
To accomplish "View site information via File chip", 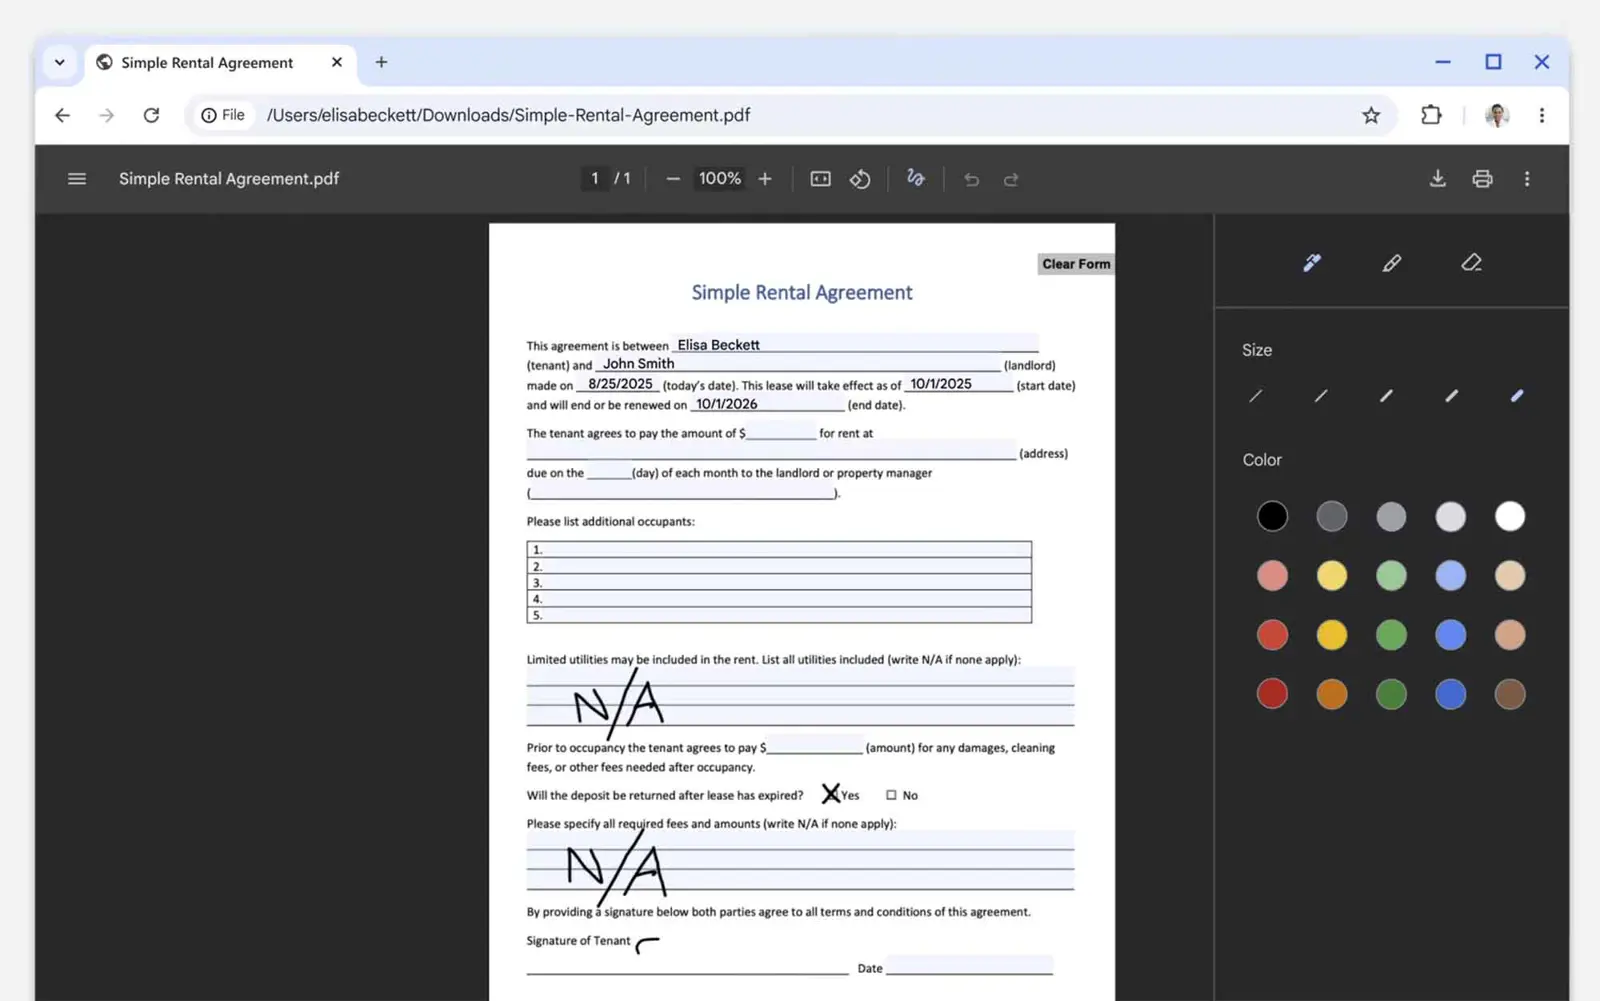I will click(x=223, y=115).
